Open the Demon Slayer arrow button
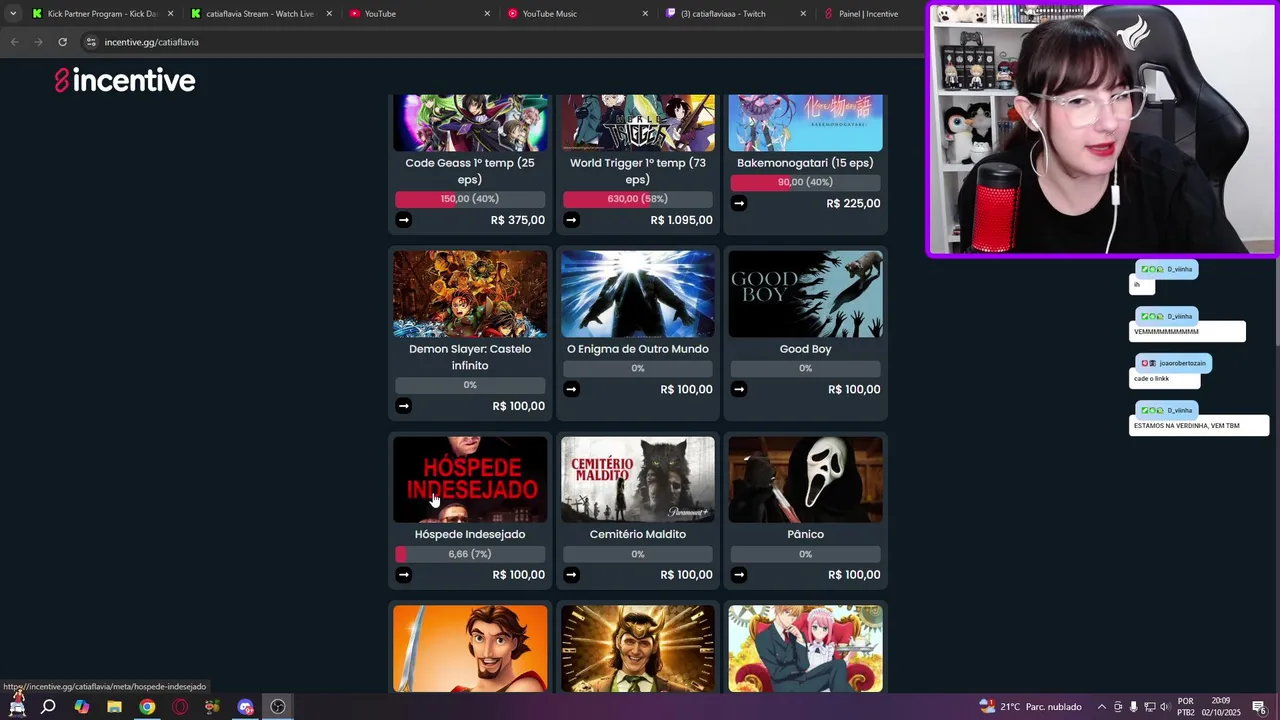1280x720 pixels. pos(403,406)
